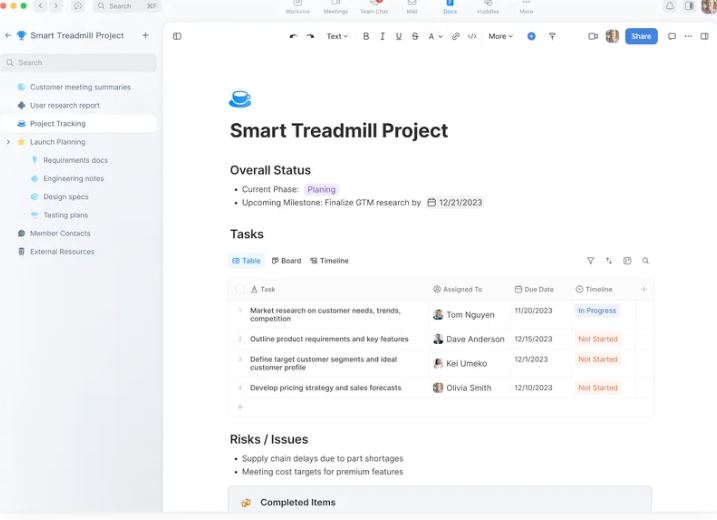
Task: Insert a link using the link icon
Action: (456, 36)
